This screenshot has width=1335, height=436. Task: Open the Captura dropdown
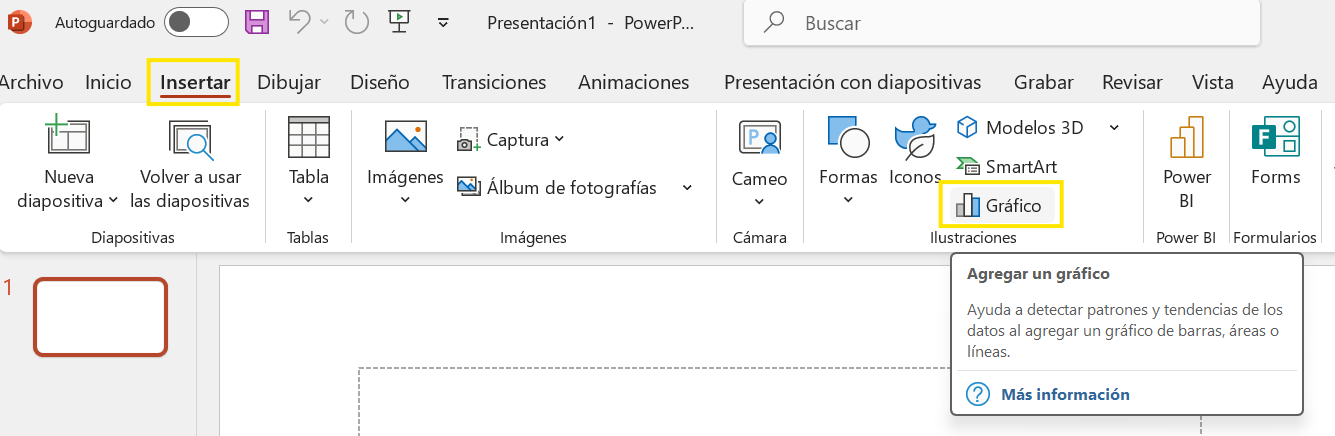pos(512,140)
